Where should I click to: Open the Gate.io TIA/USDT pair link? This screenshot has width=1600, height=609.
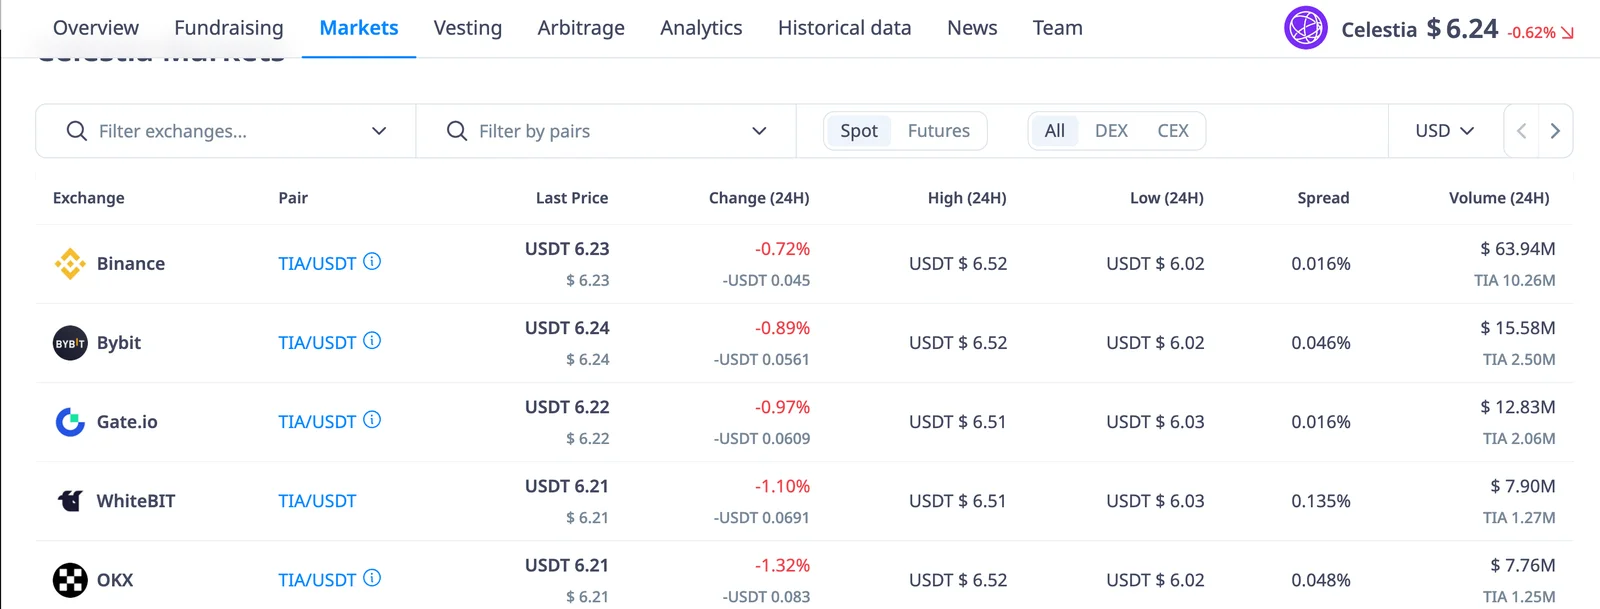[317, 422]
